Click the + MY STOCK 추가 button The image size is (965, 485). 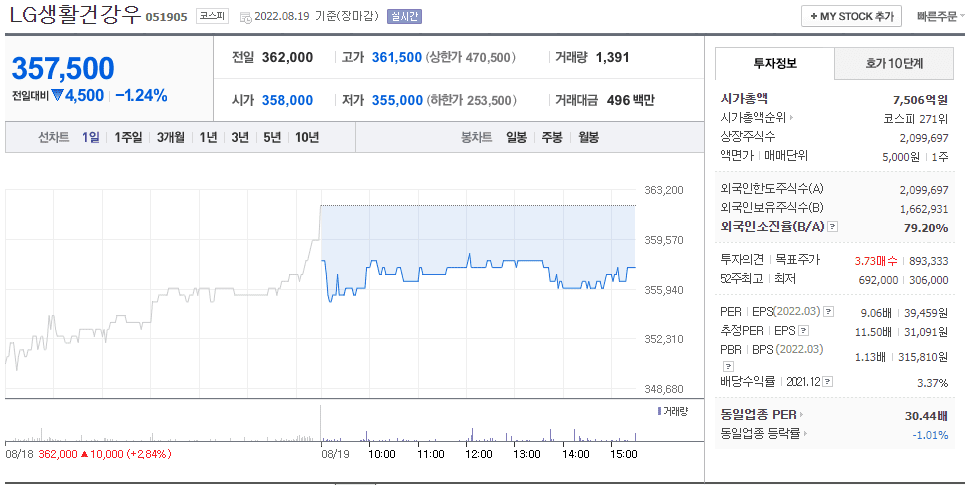[852, 17]
